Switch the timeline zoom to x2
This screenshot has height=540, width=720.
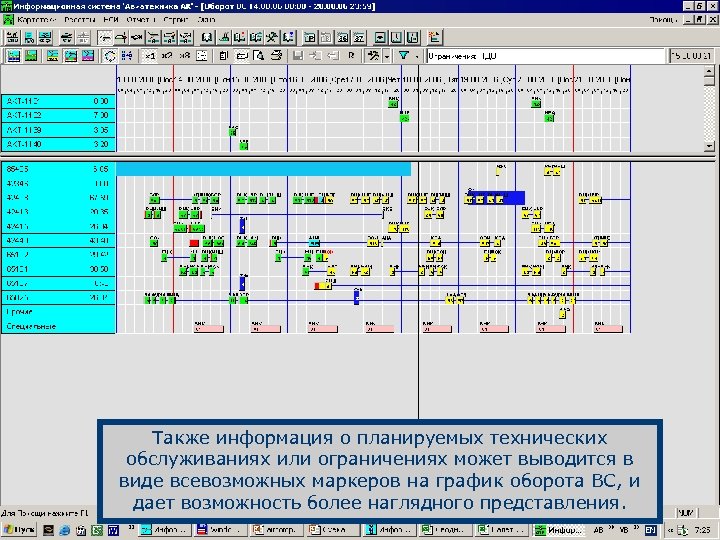click(167, 56)
